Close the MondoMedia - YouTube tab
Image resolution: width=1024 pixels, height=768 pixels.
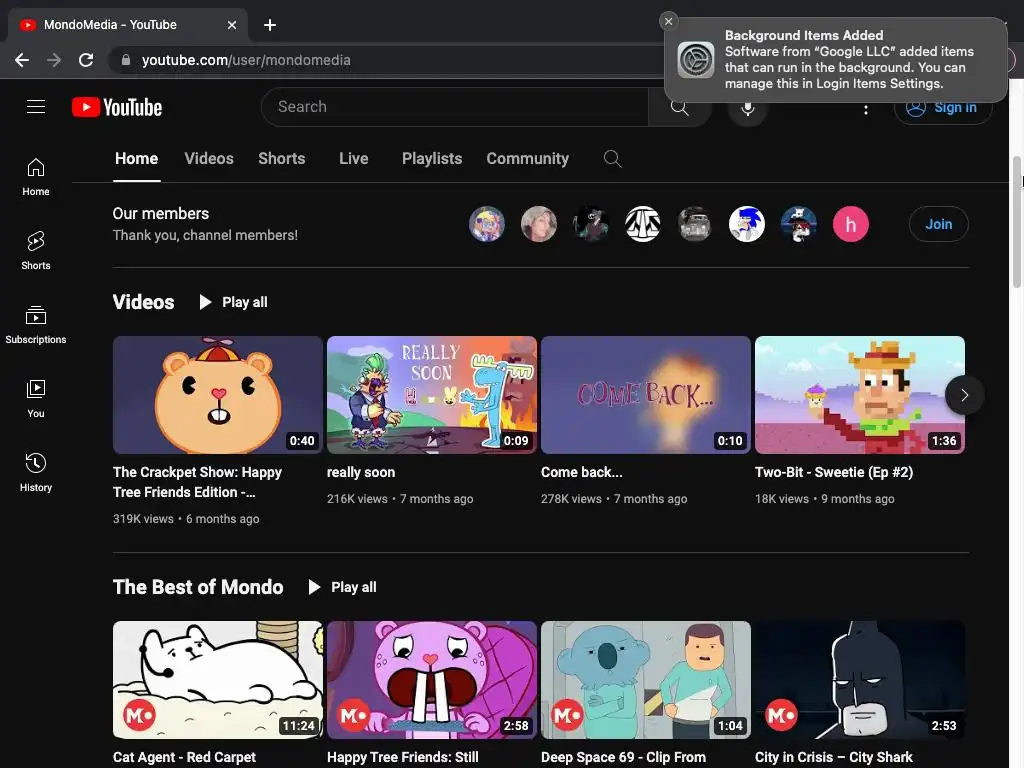click(x=232, y=25)
